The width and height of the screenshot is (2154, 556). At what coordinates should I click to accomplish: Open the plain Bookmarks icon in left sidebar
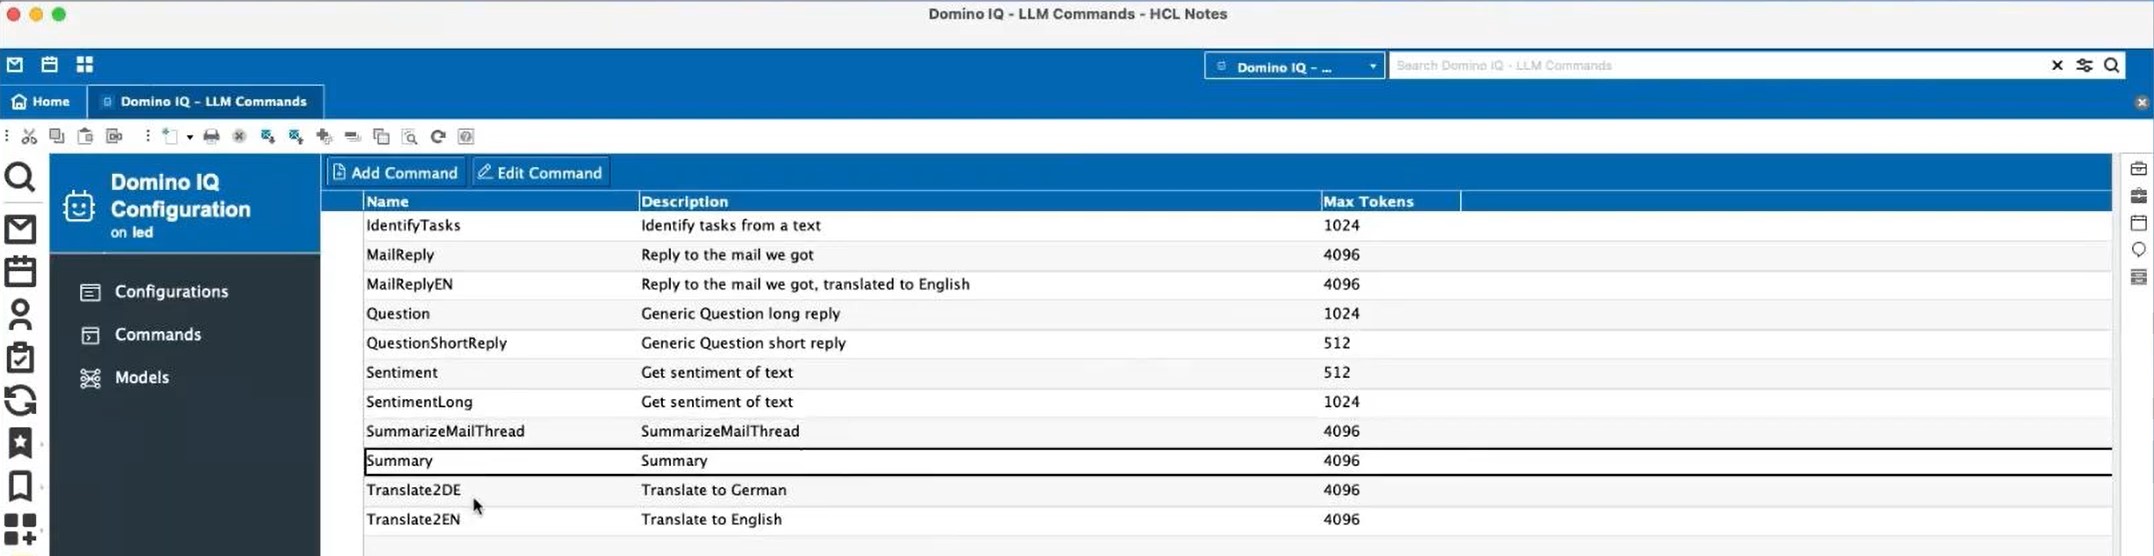[20, 486]
